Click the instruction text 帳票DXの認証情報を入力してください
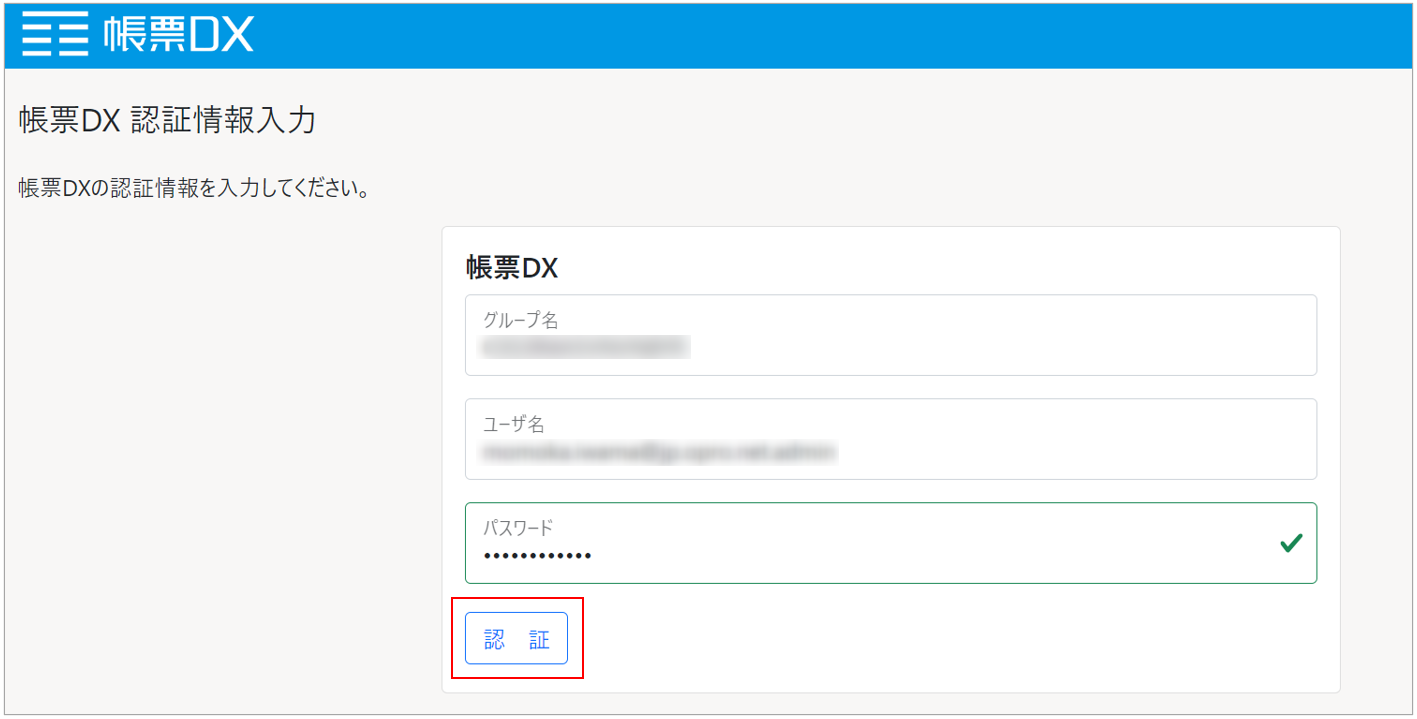Image resolution: width=1417 pixels, height=719 pixels. point(195,188)
